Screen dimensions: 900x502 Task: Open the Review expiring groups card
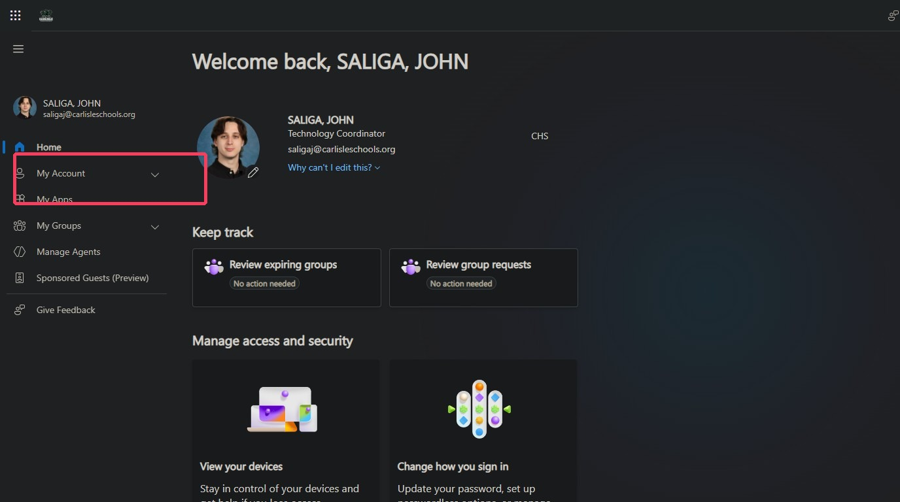pos(286,278)
